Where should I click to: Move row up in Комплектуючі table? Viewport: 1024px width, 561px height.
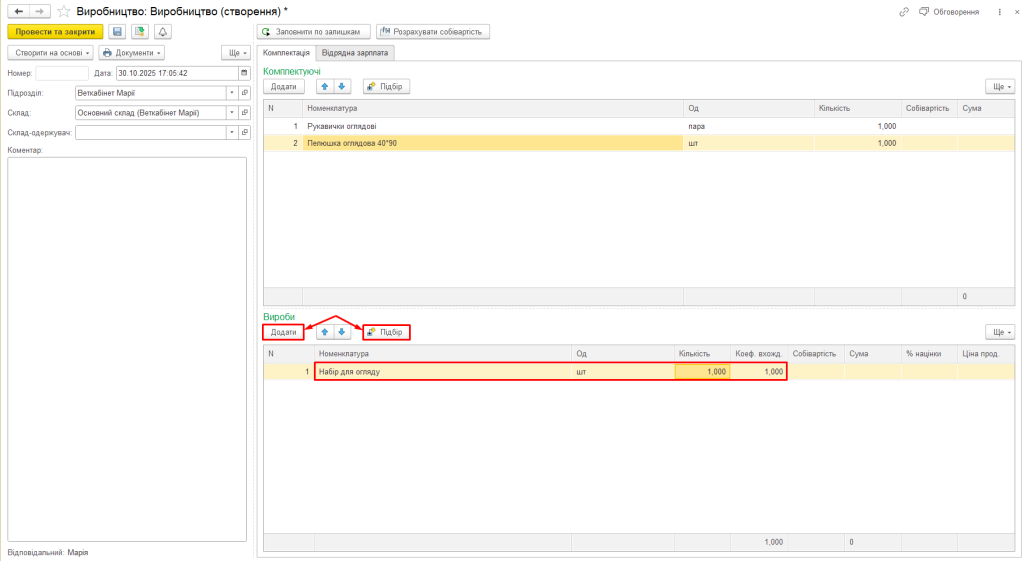pos(324,87)
